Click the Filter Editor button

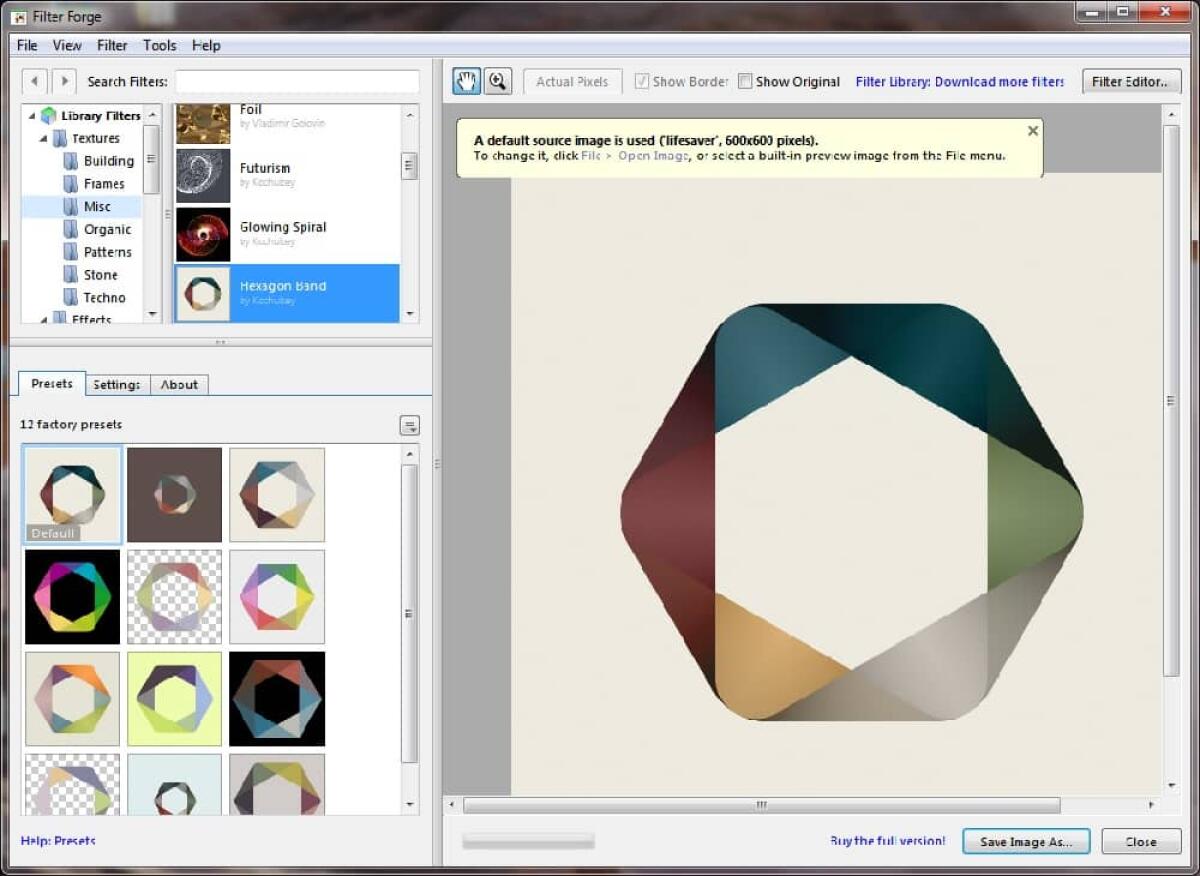[x=1130, y=81]
